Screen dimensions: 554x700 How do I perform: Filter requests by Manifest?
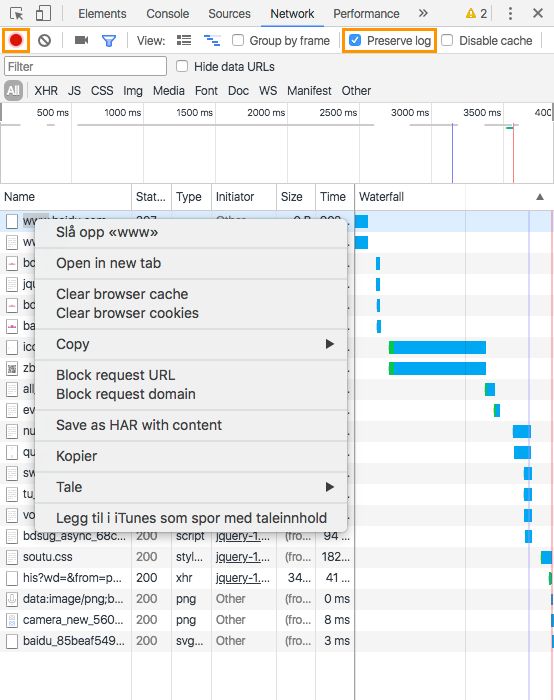click(x=309, y=91)
